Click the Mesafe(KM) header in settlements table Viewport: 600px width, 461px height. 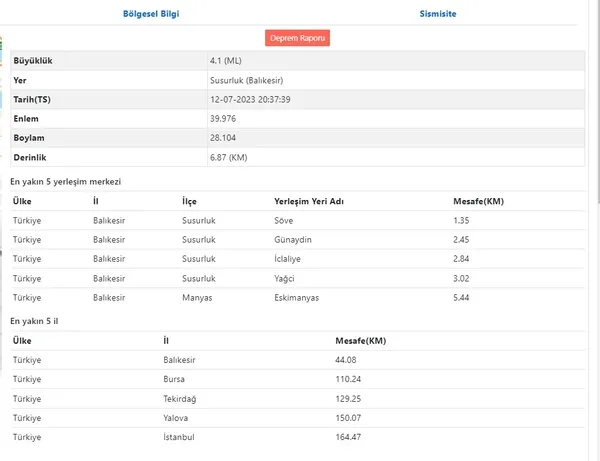click(x=478, y=201)
